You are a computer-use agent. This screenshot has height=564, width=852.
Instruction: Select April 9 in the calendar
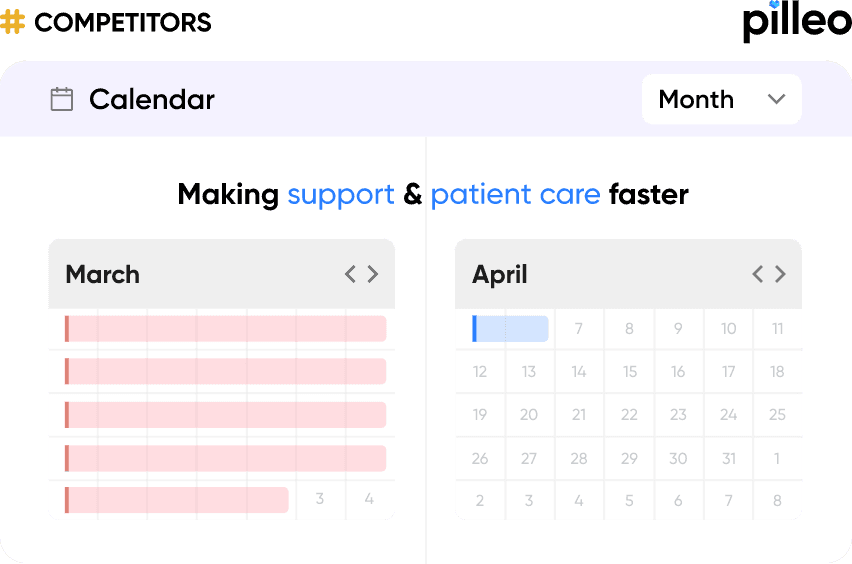click(x=678, y=329)
